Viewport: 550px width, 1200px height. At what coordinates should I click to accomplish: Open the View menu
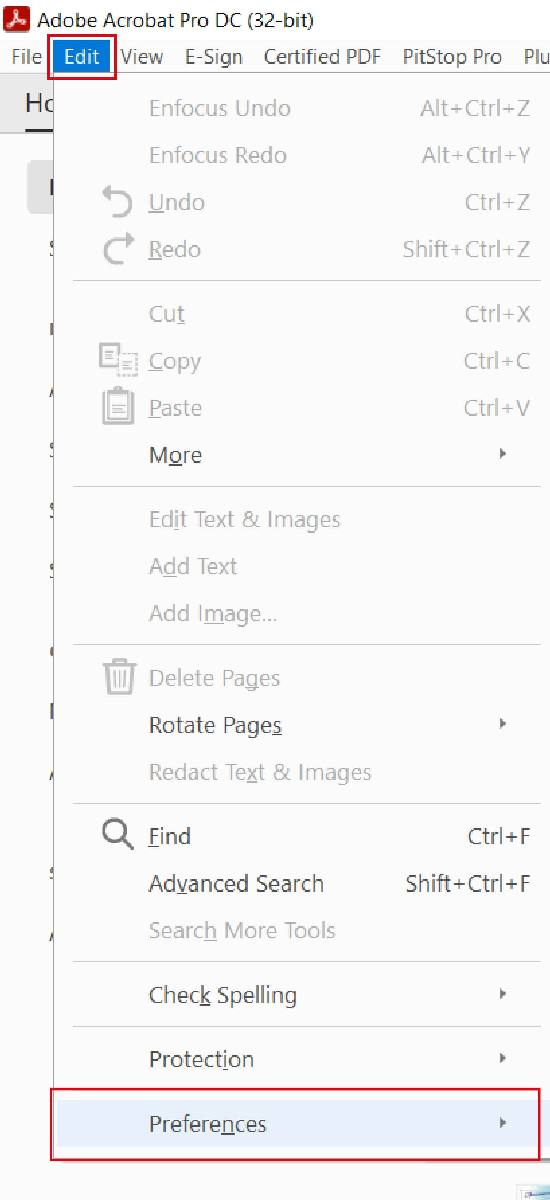(x=142, y=56)
